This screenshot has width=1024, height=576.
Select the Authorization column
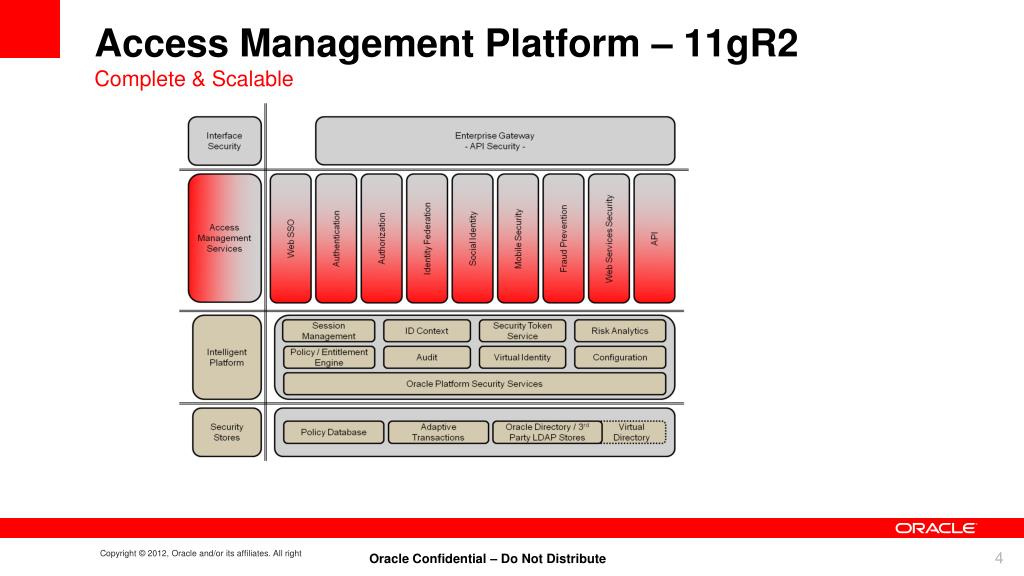click(381, 238)
